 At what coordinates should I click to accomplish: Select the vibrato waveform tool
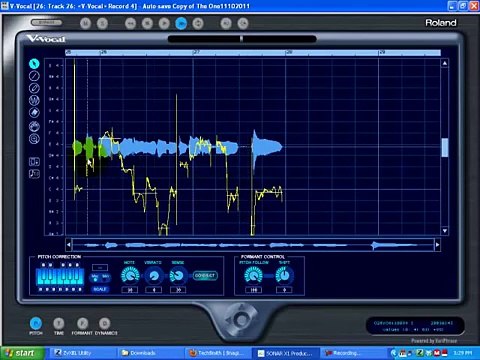34,100
